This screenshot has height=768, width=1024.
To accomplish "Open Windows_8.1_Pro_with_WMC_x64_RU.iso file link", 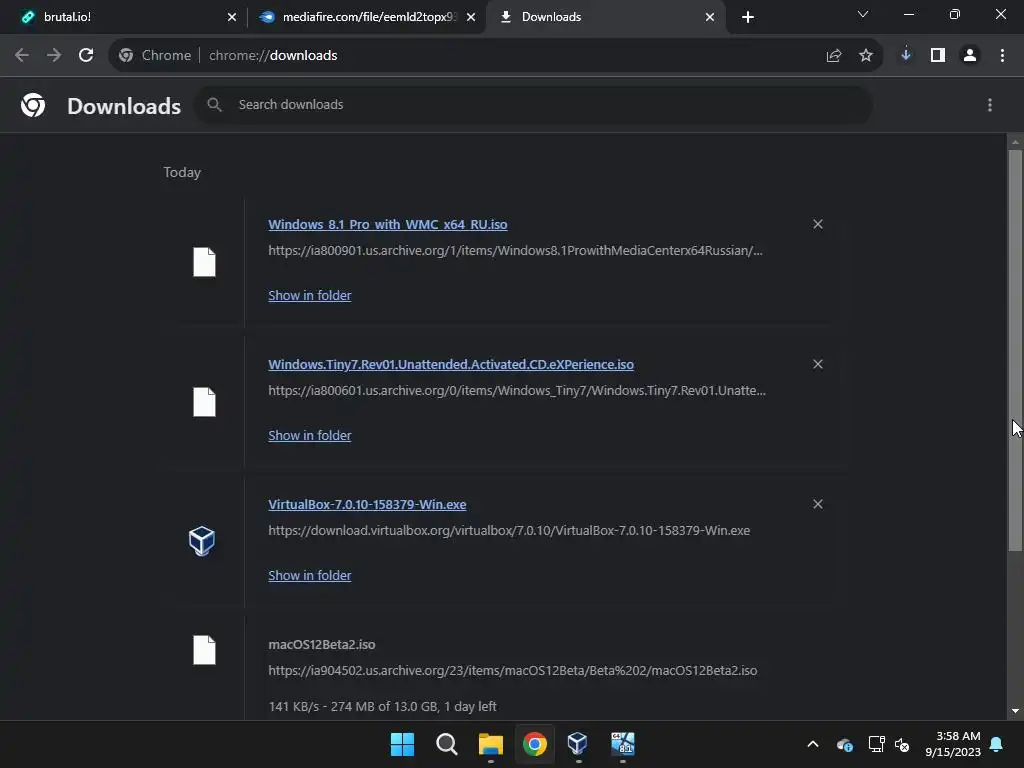I will point(388,225).
